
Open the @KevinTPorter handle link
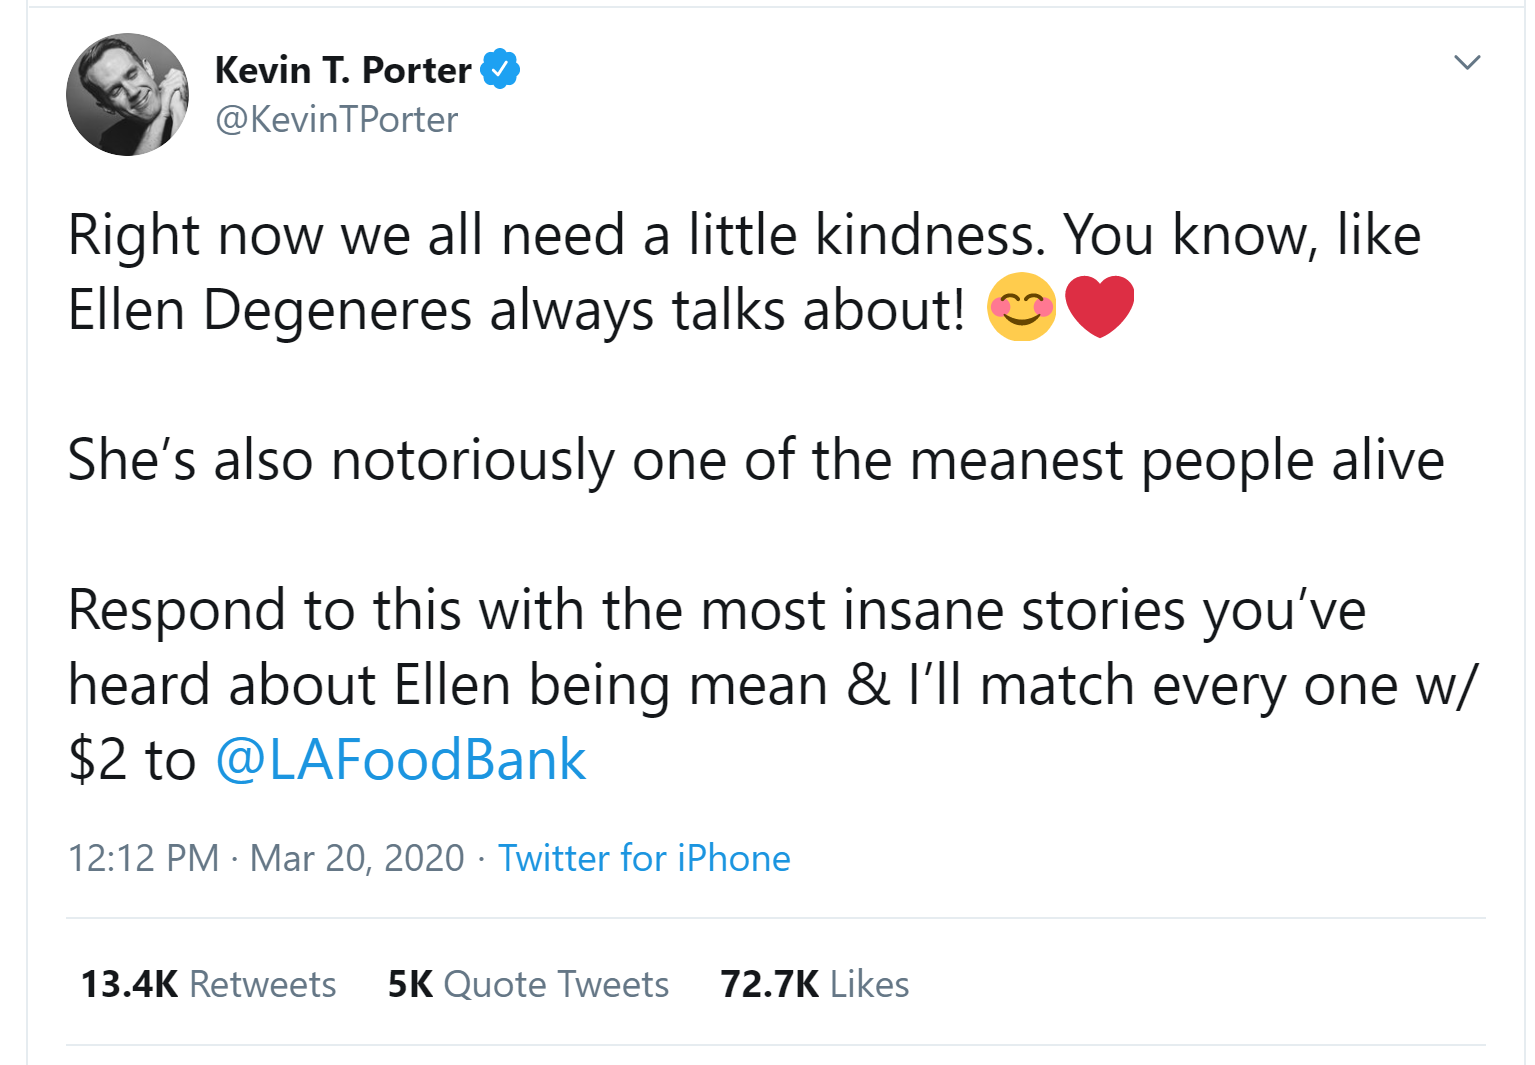click(x=337, y=120)
